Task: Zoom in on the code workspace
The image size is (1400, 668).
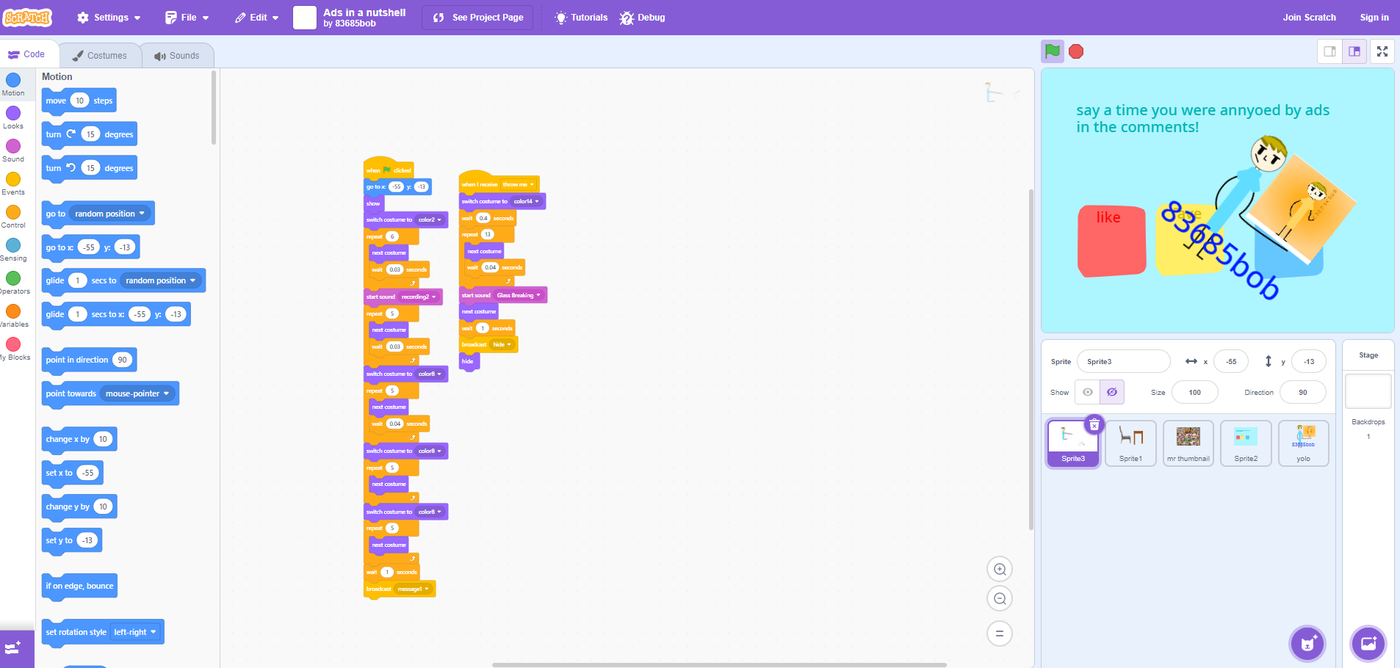Action: pos(998,569)
